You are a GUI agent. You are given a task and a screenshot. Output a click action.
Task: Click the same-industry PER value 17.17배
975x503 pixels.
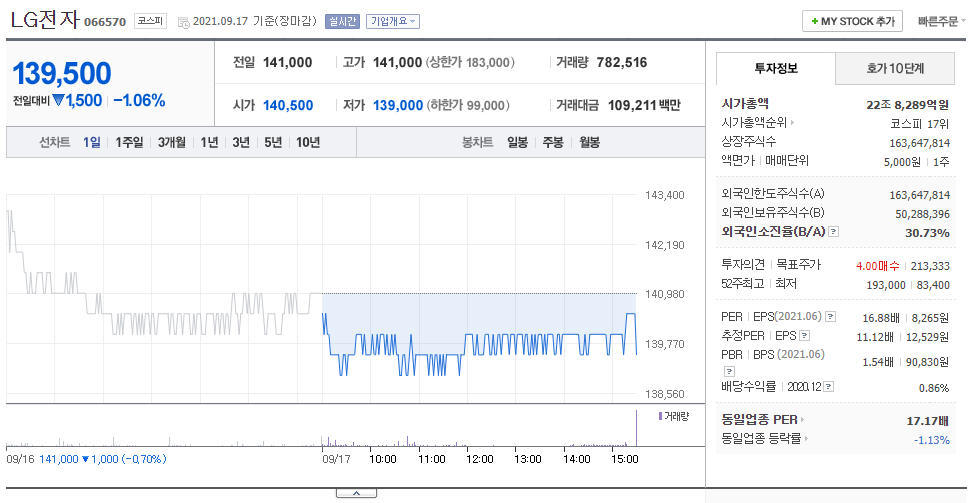point(928,421)
